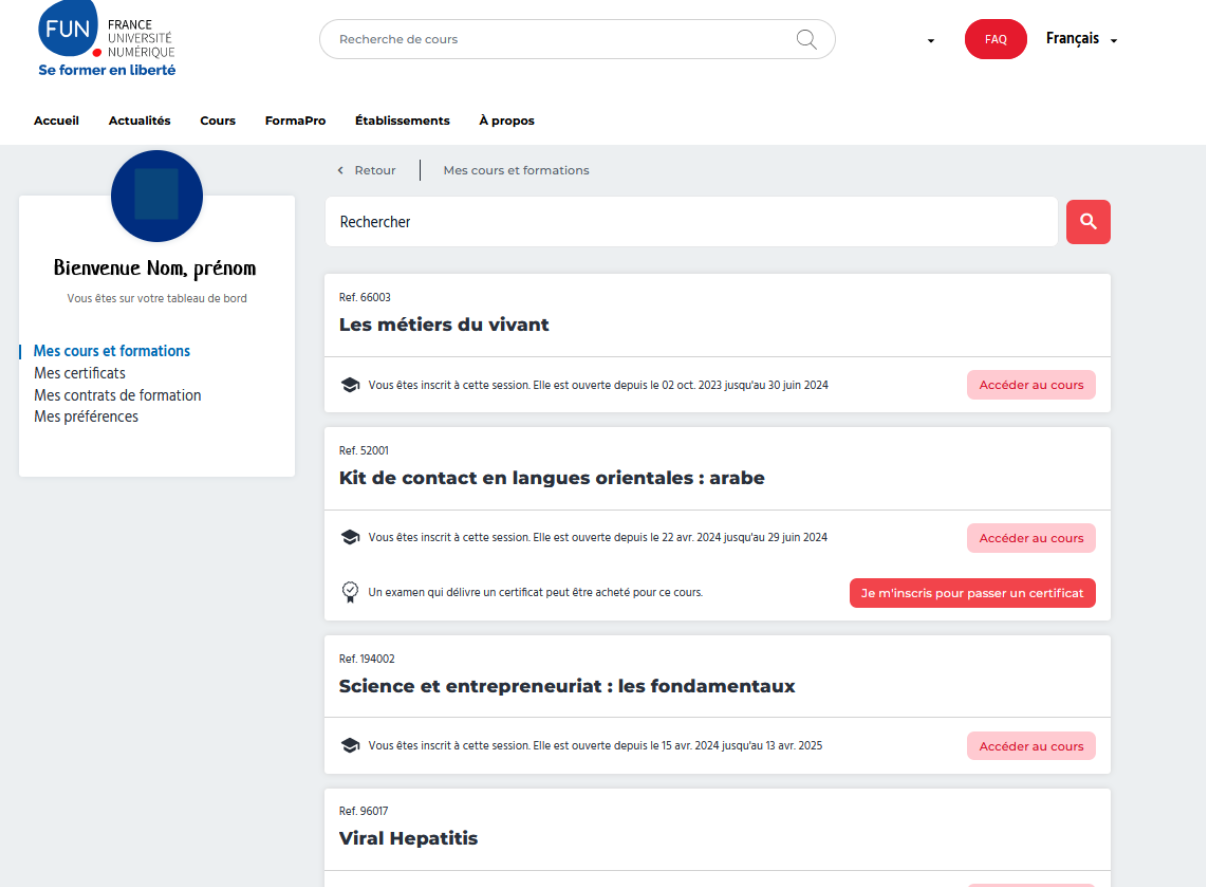Click the FAQ button
1206x887 pixels.
995,40
